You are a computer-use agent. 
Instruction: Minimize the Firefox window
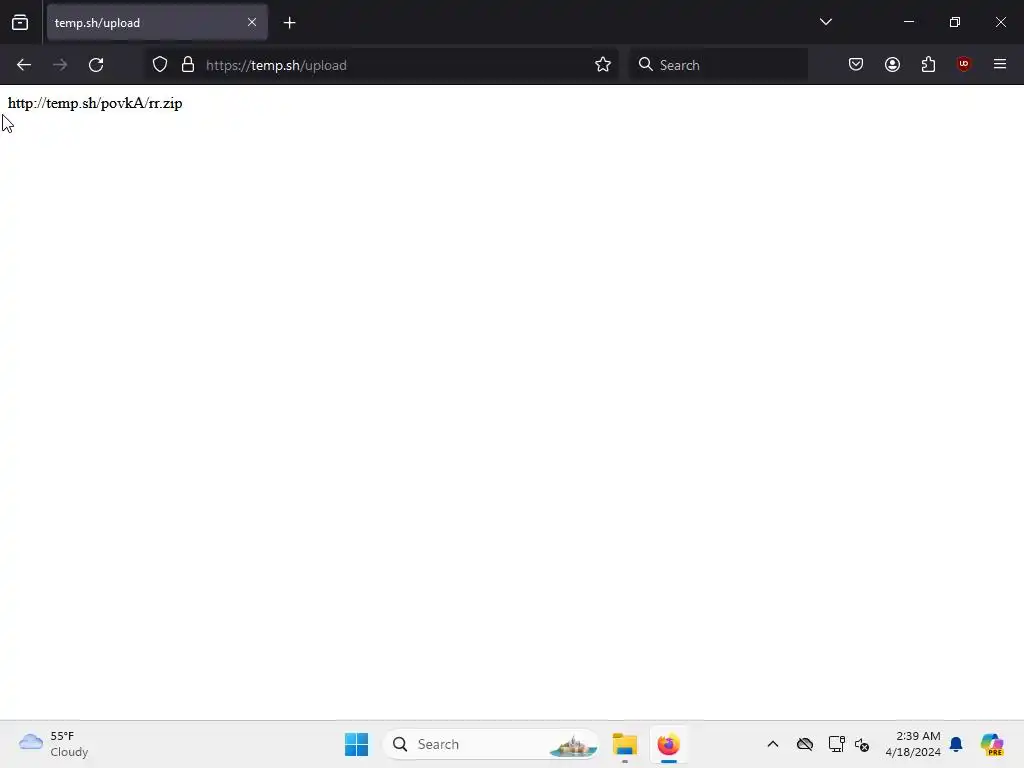(x=909, y=22)
